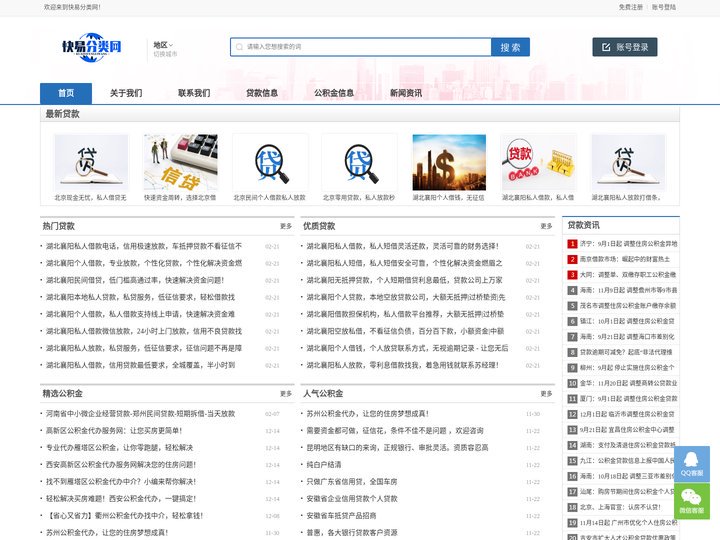Image resolution: width=720 pixels, height=540 pixels.
Task: Open the 信贷 calculator thumbnail
Action: [x=180, y=163]
